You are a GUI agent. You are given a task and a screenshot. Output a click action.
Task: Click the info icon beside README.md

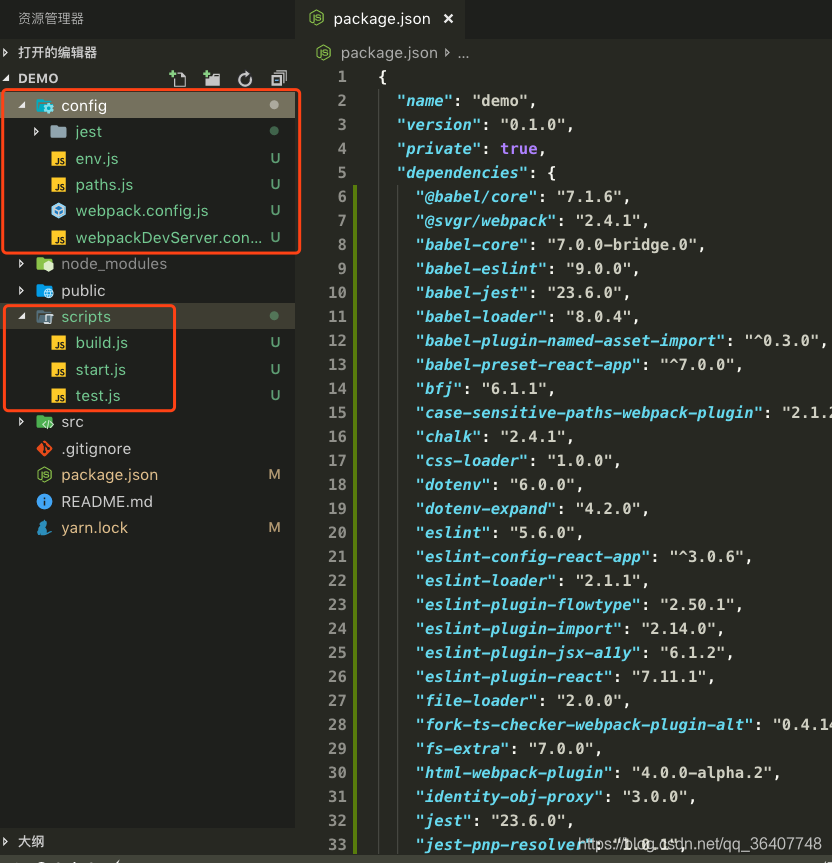pyautogui.click(x=45, y=501)
